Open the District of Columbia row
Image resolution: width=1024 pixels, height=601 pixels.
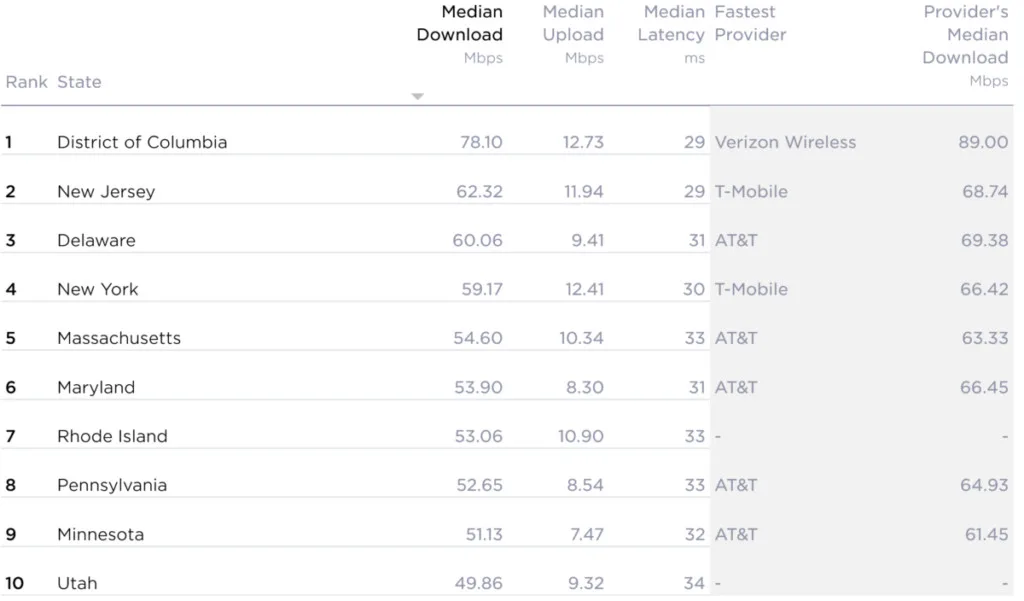point(142,142)
